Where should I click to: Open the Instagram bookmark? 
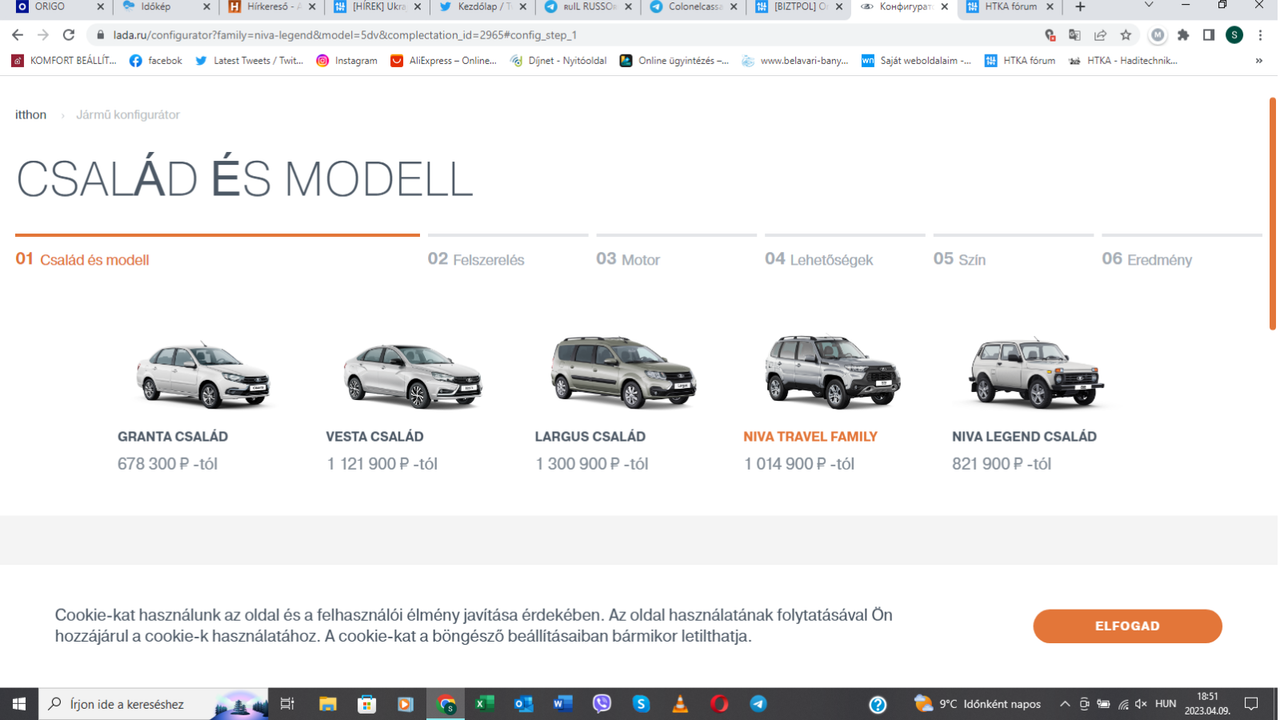tap(347, 60)
